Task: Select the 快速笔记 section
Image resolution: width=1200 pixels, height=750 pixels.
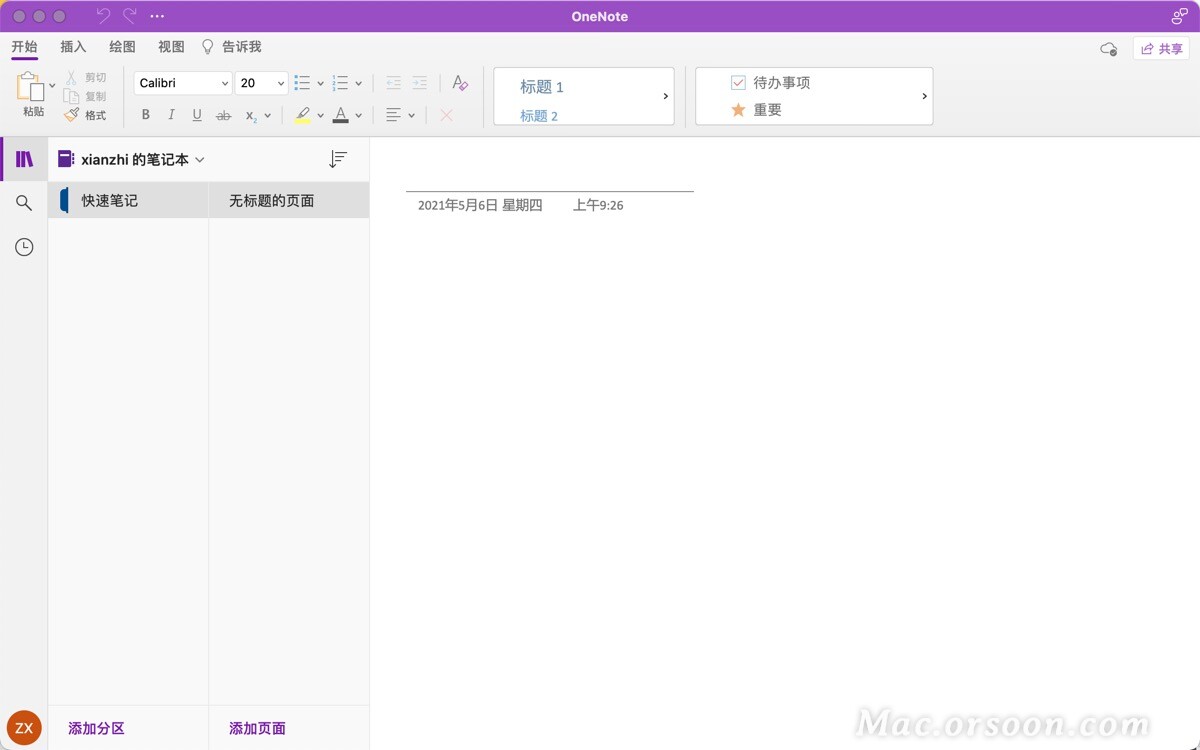Action: (110, 200)
